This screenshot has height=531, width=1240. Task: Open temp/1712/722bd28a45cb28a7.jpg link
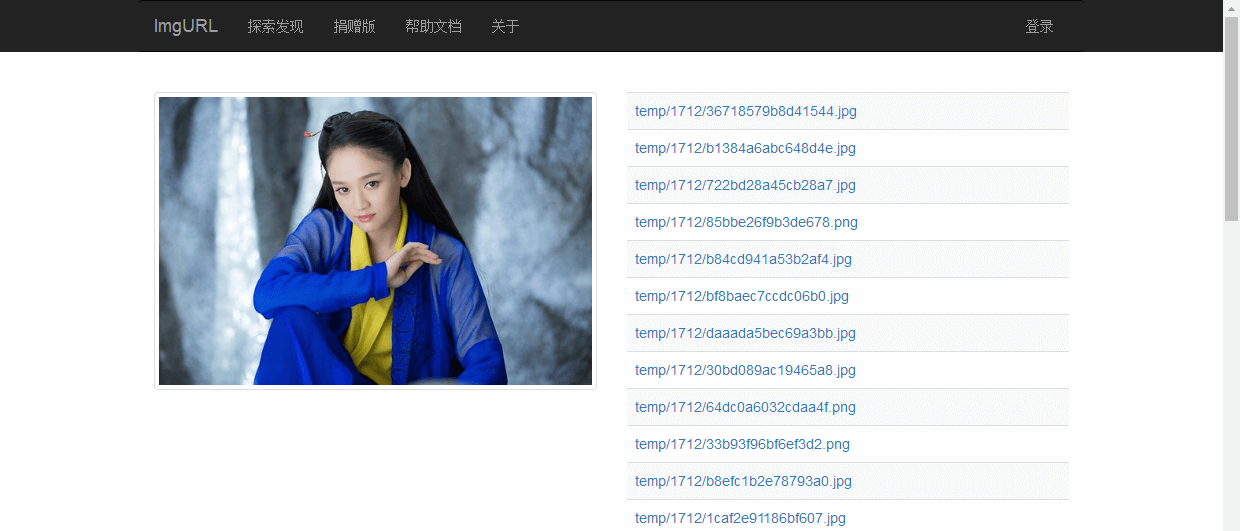click(745, 185)
